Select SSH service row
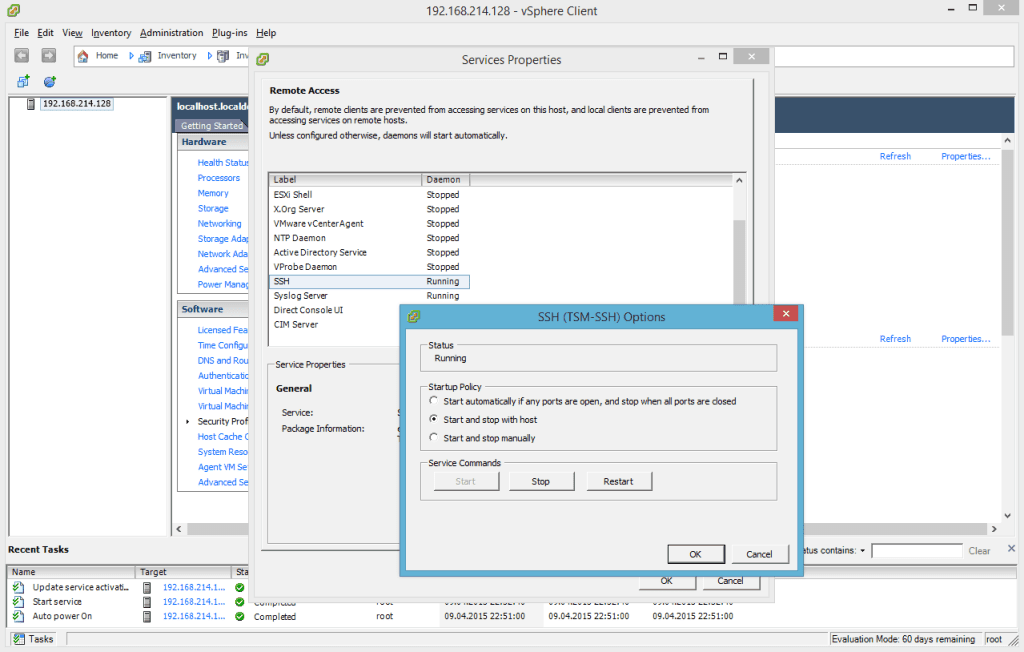The height and width of the screenshot is (652, 1024). click(369, 282)
